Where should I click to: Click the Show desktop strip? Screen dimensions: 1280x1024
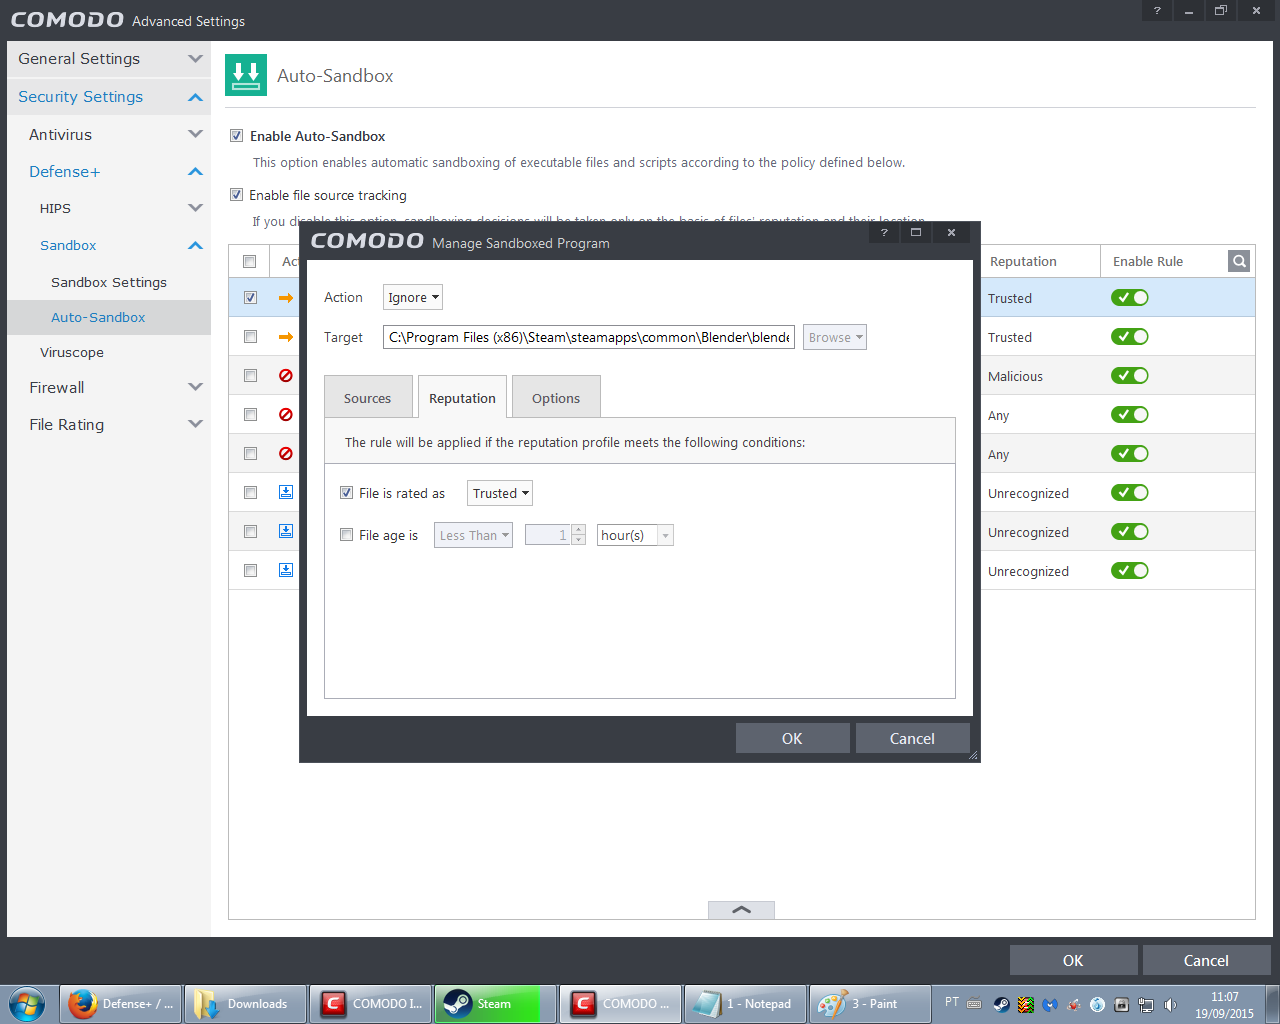click(x=1272, y=1003)
